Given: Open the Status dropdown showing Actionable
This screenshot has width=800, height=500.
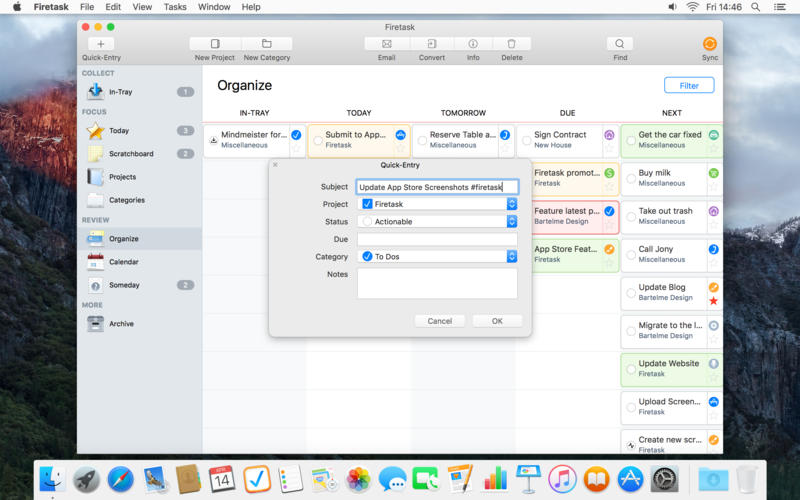Looking at the screenshot, I should 512,222.
